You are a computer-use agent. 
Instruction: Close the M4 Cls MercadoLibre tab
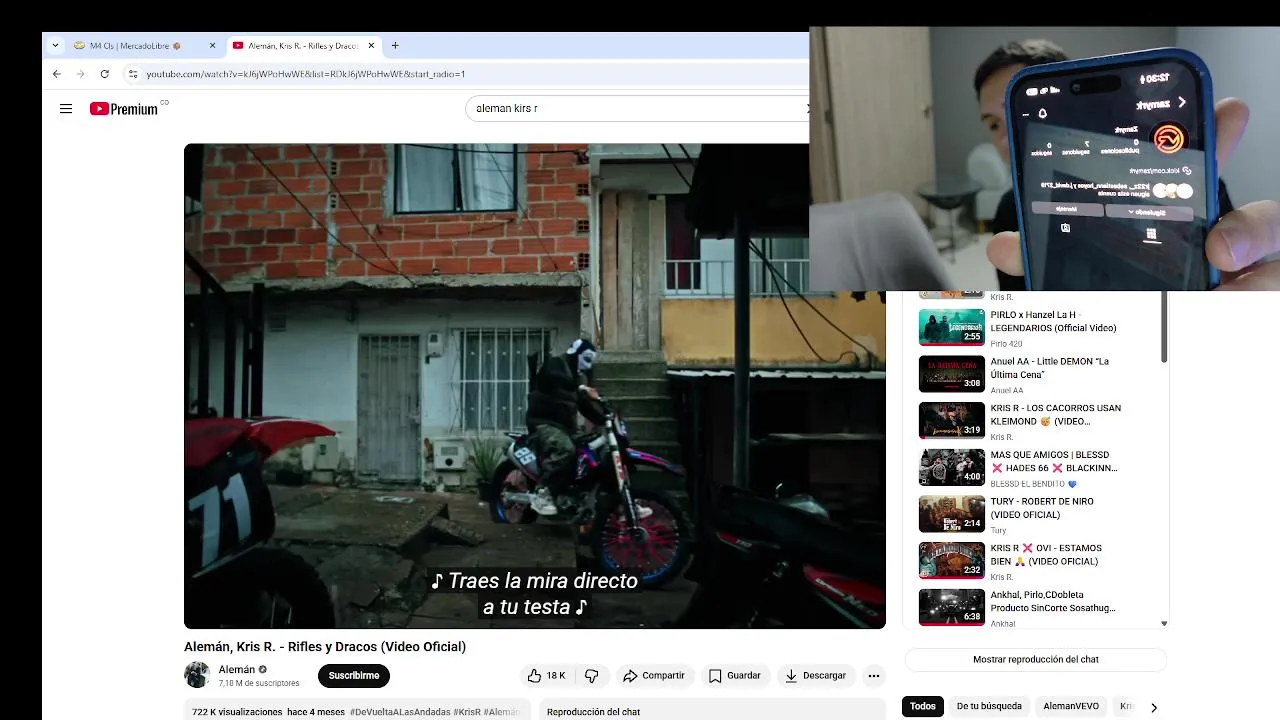tap(212, 46)
